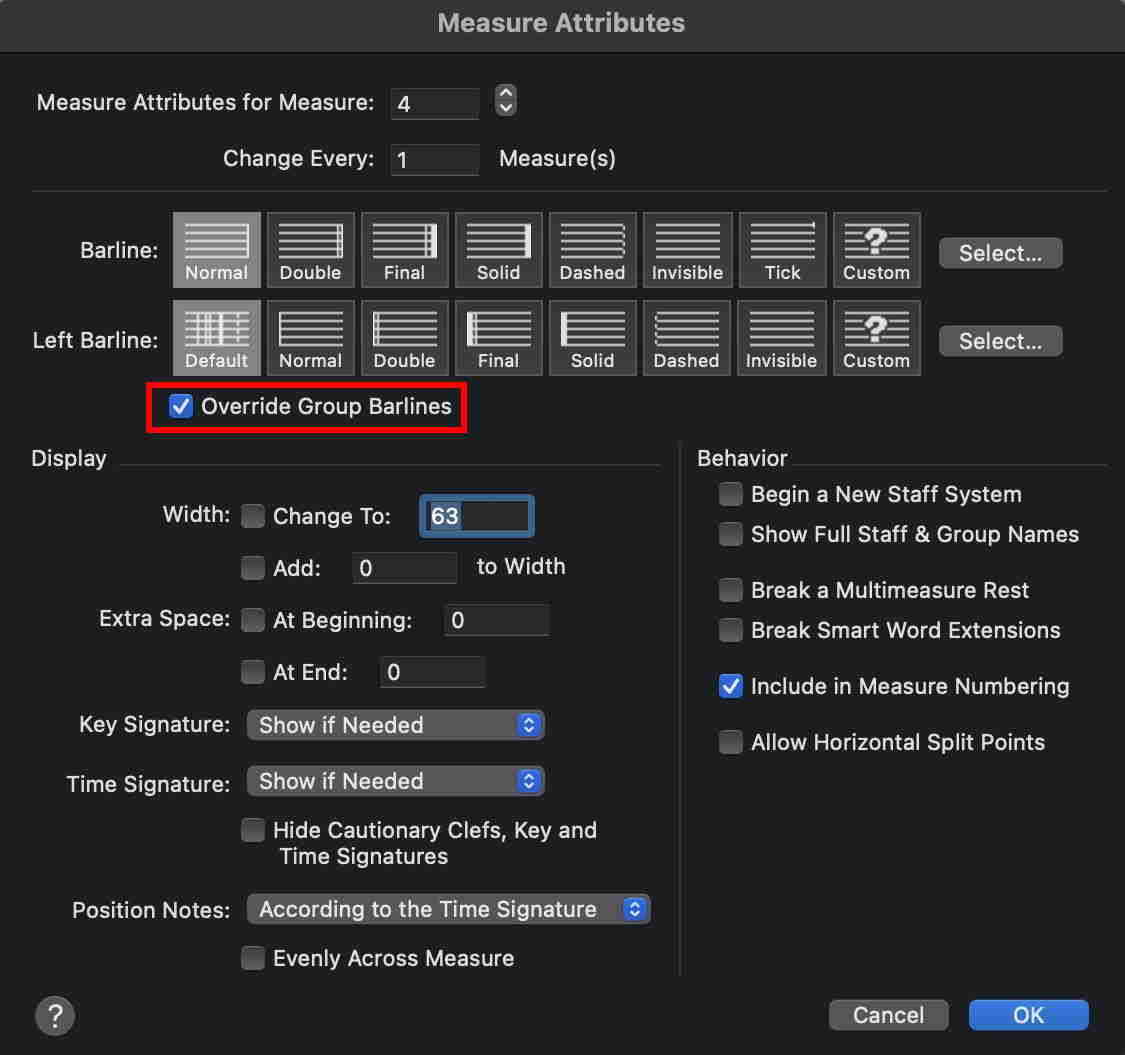Choose the Solid style in Left Barline row
1125x1055 pixels.
pos(592,338)
